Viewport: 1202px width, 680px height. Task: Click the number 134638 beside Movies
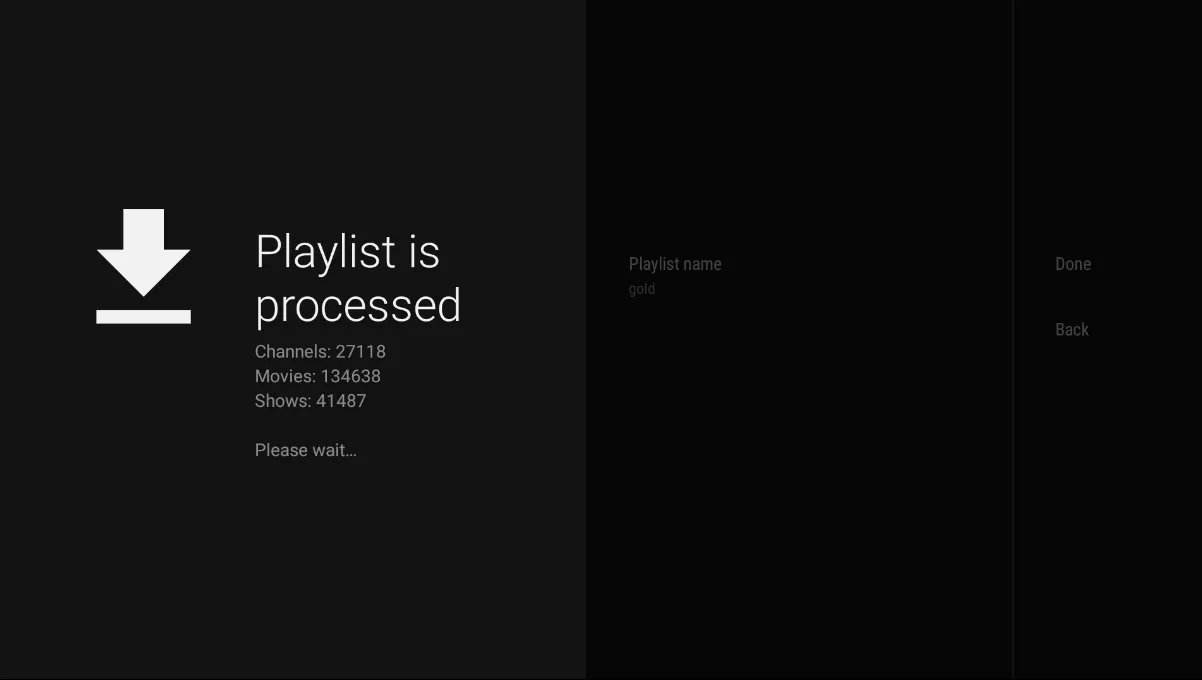click(x=350, y=376)
